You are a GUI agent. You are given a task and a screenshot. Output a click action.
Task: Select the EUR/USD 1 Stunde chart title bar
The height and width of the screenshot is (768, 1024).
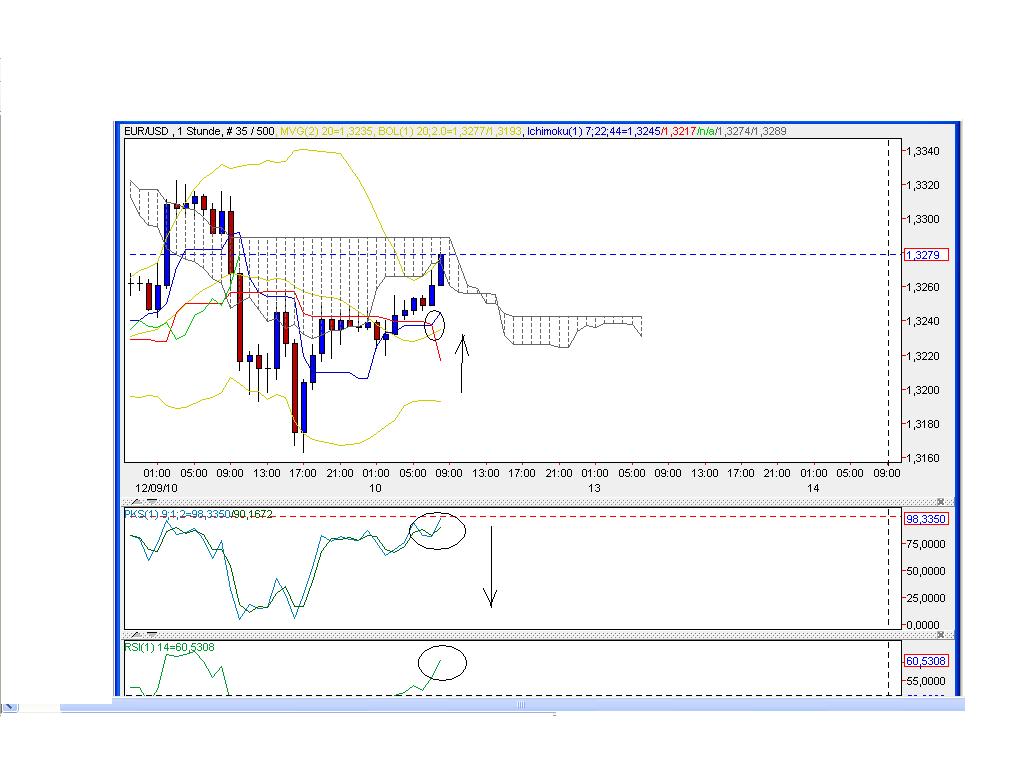point(200,131)
